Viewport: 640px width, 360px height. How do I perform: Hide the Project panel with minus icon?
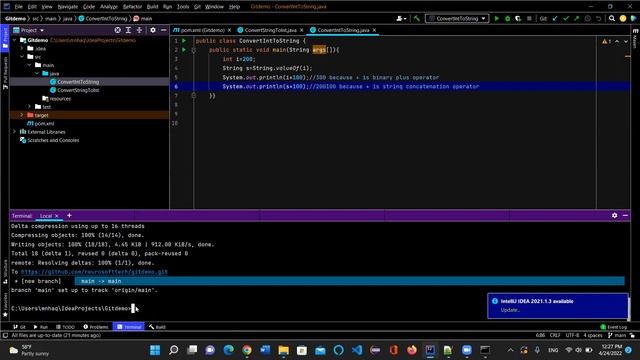point(163,30)
